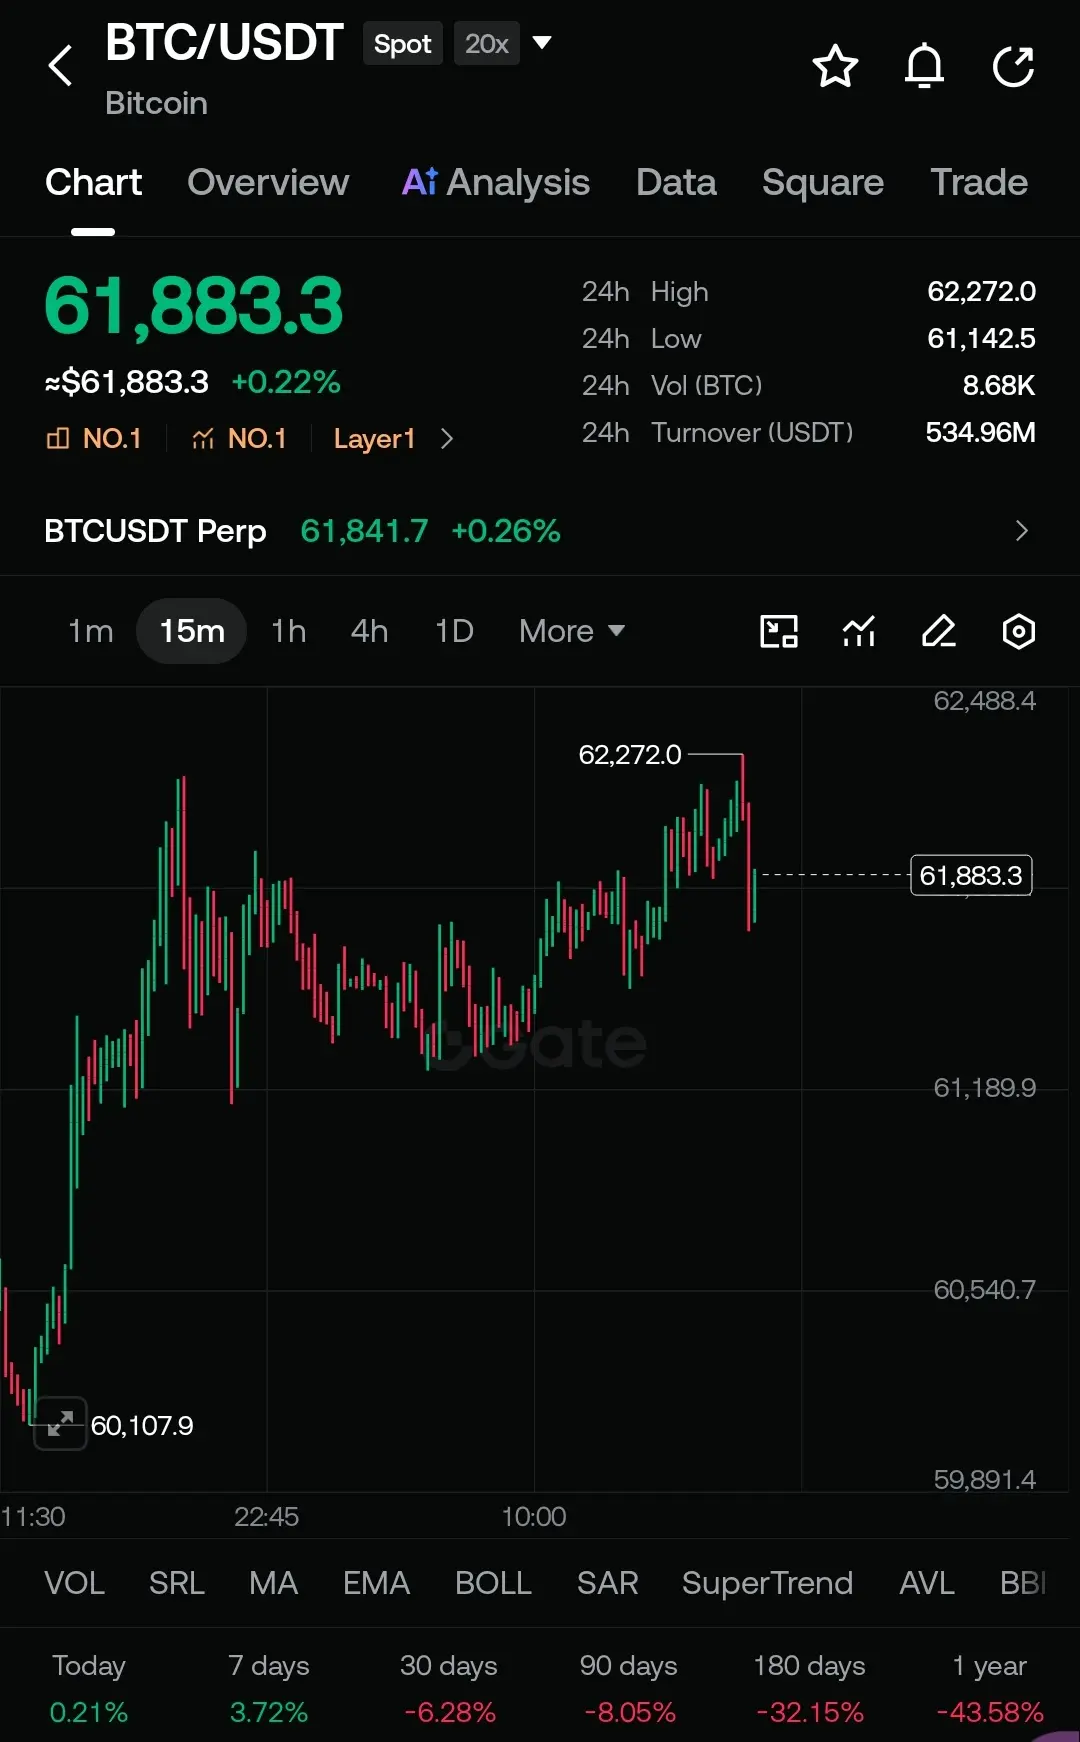The image size is (1080, 1742).
Task: Open chart settings hexagon icon
Action: coord(1018,632)
